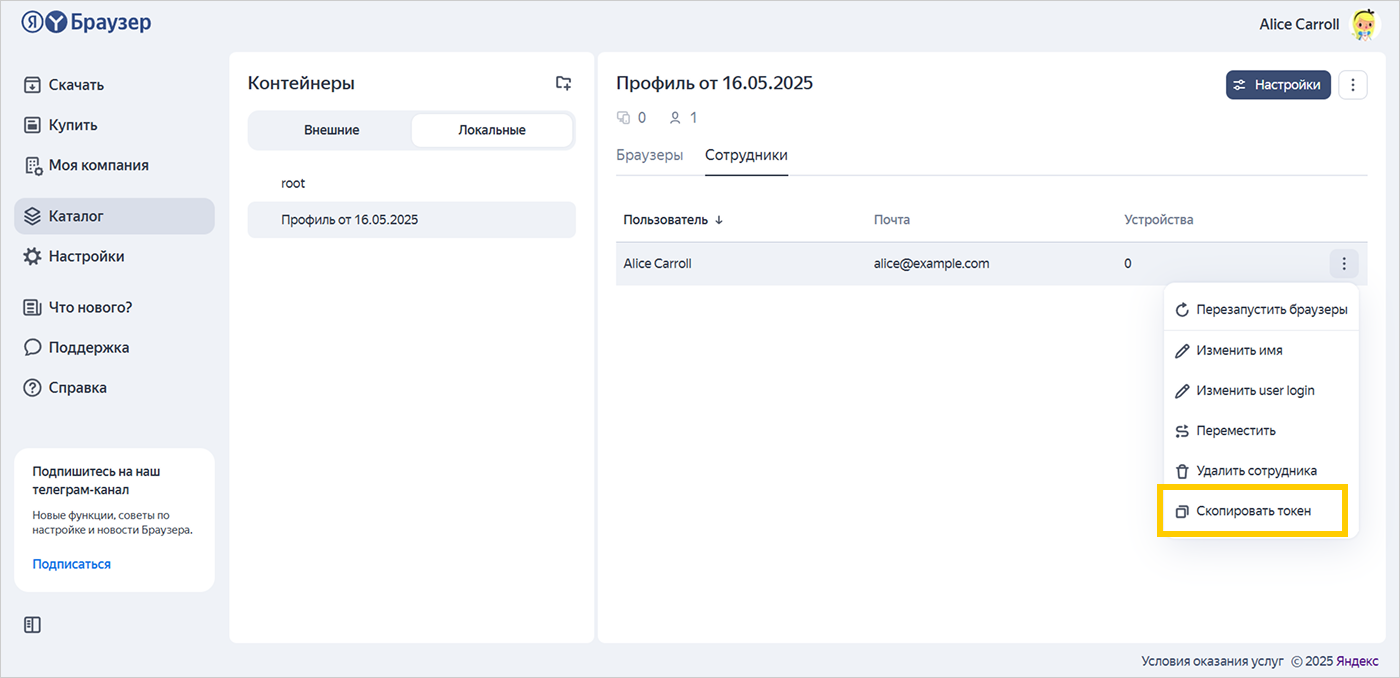Click the sort arrow next to Пользователь
Screen dimensions: 1400x678
719,220
